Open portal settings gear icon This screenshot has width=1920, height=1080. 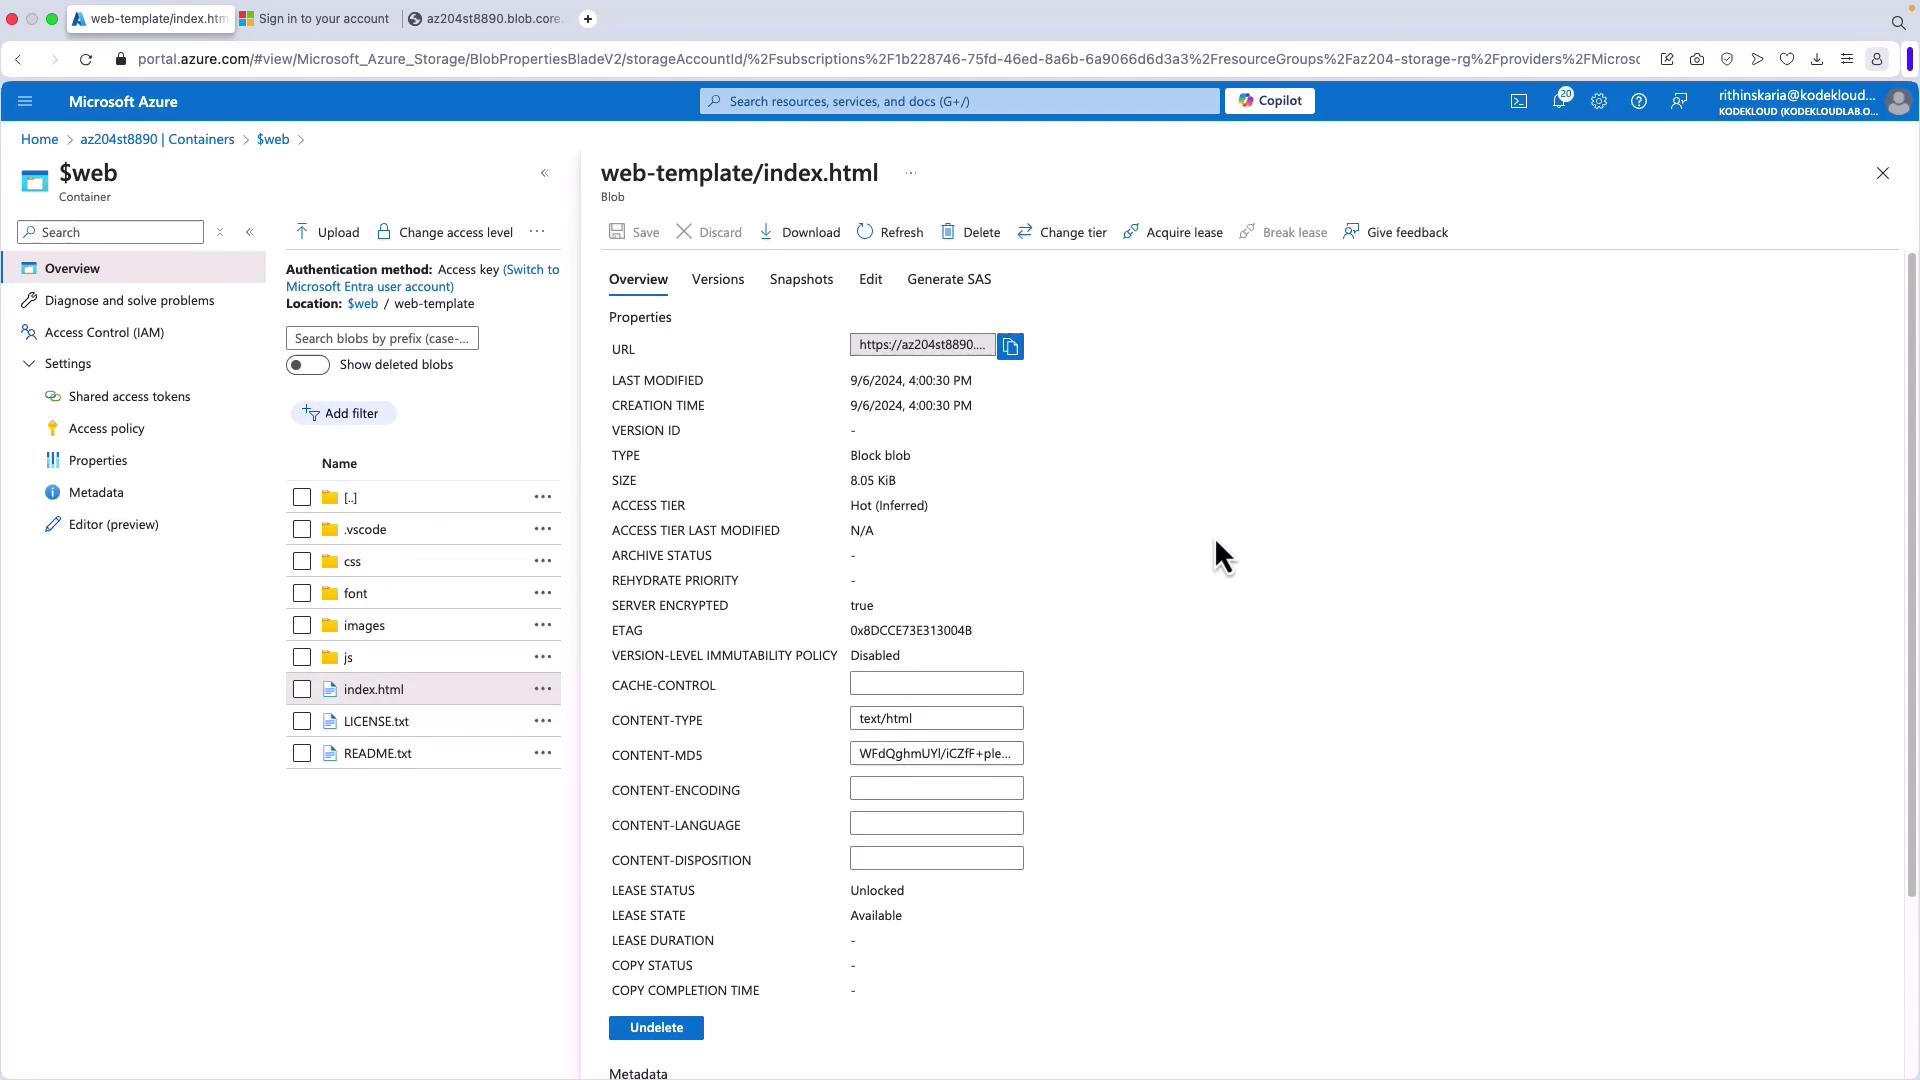click(x=1598, y=101)
